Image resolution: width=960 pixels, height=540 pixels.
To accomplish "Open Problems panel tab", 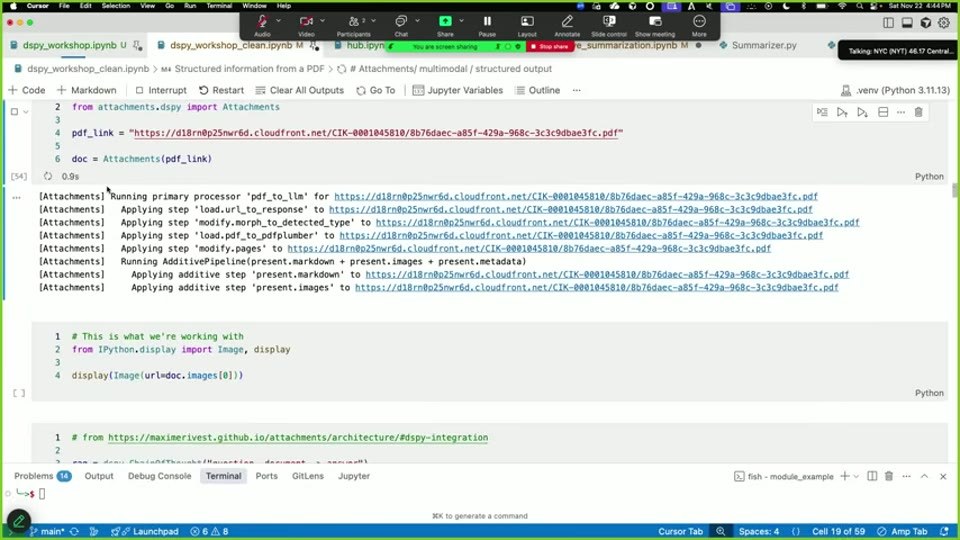I will click(42, 476).
